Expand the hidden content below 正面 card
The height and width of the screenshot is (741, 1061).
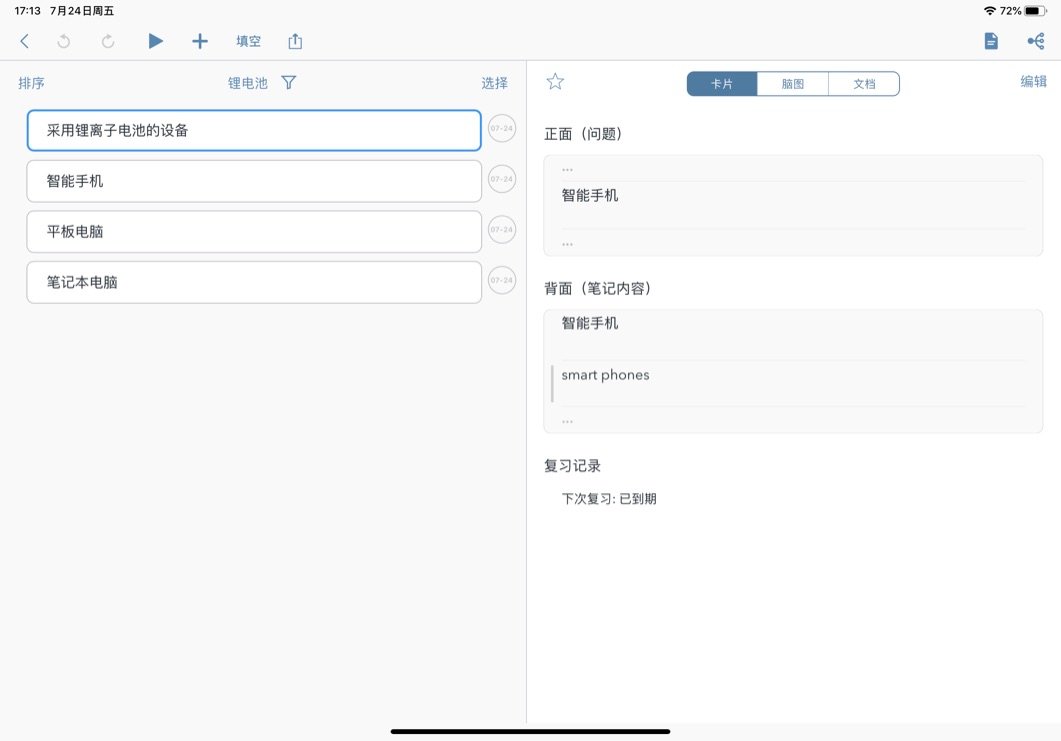pyautogui.click(x=567, y=242)
